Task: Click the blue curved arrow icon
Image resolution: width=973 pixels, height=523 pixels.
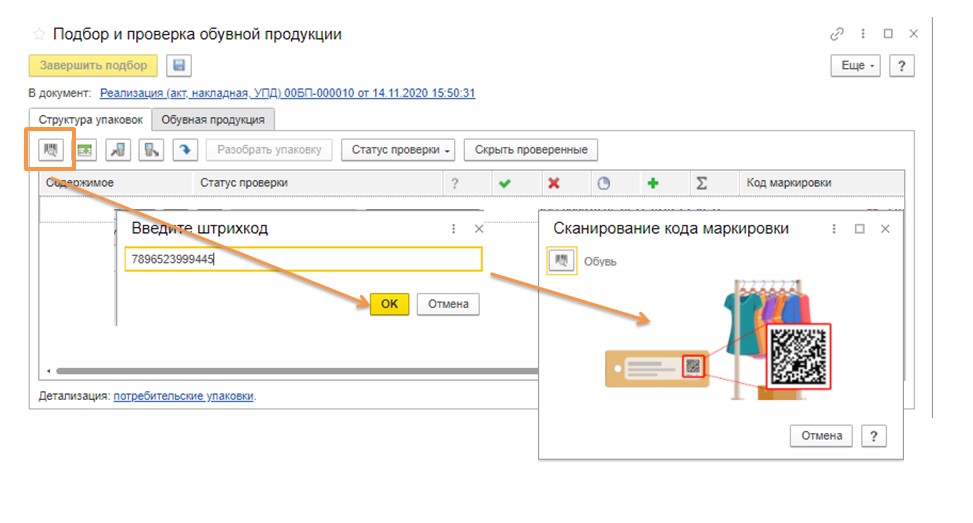Action: [184, 150]
